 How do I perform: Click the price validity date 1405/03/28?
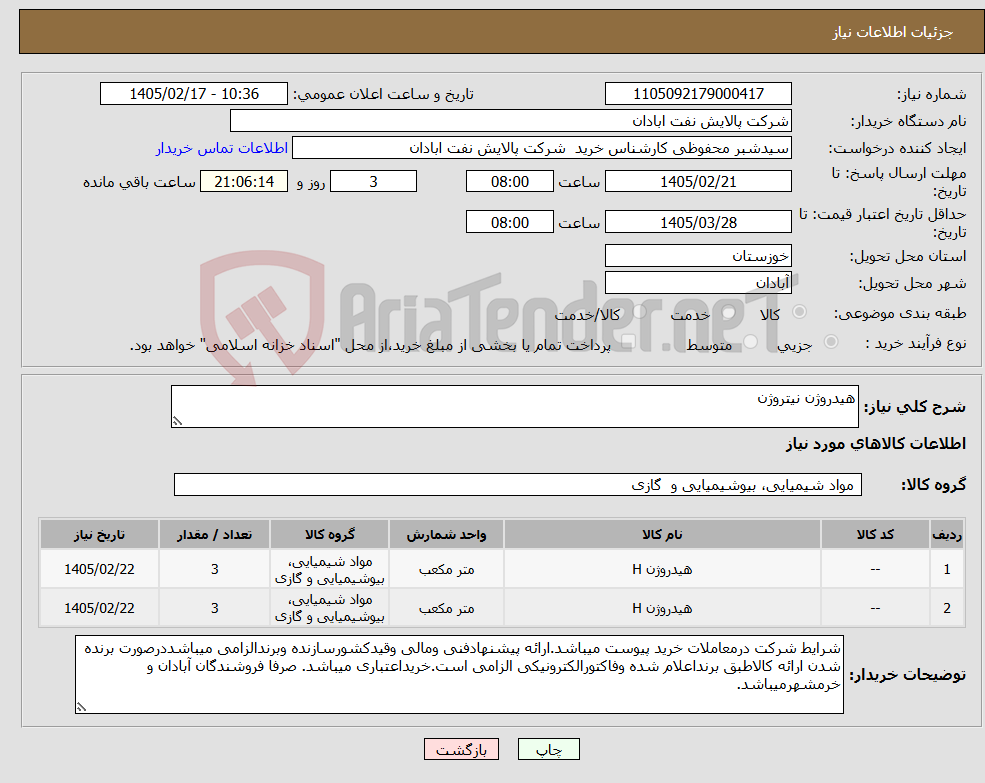pyautogui.click(x=698, y=222)
